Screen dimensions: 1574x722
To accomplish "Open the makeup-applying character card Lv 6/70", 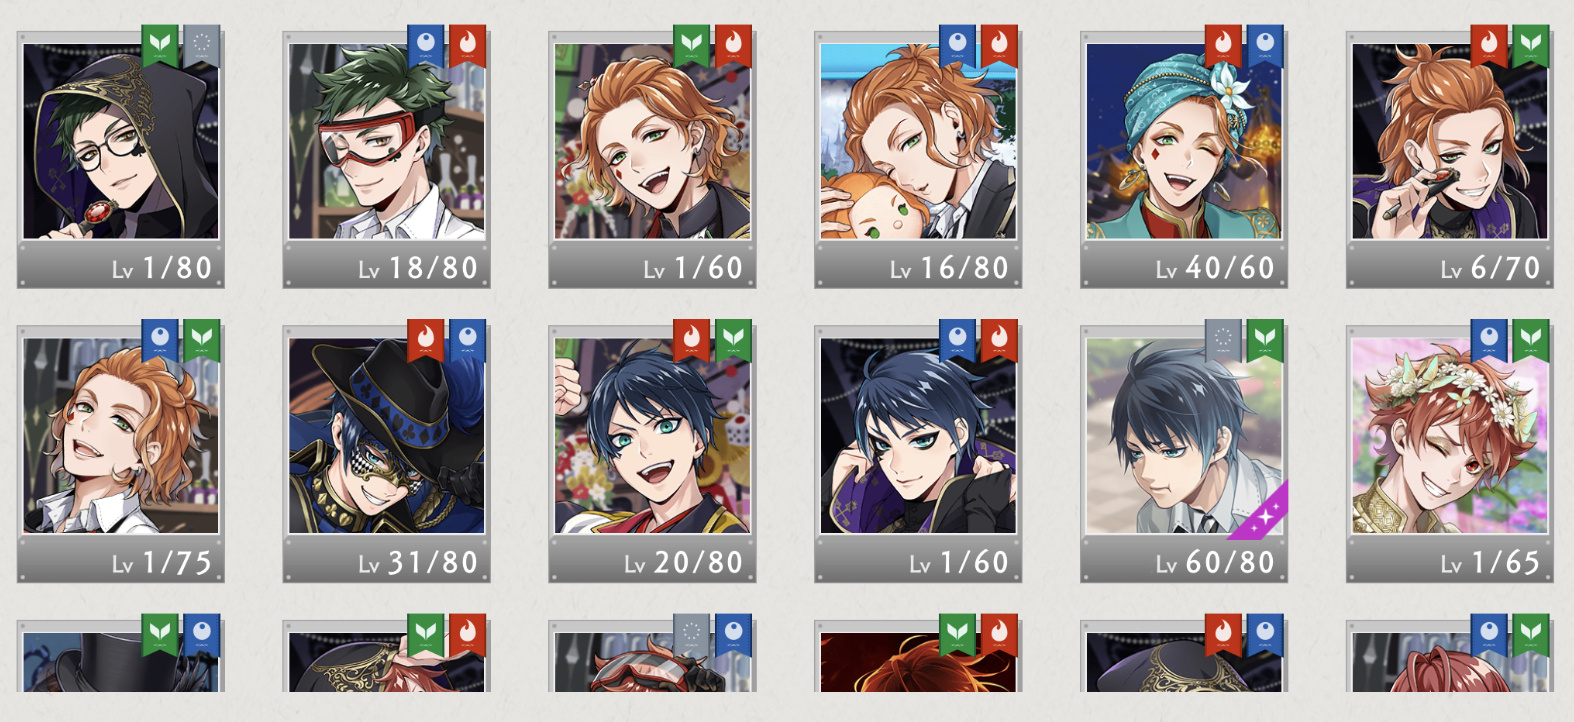I will [1450, 160].
